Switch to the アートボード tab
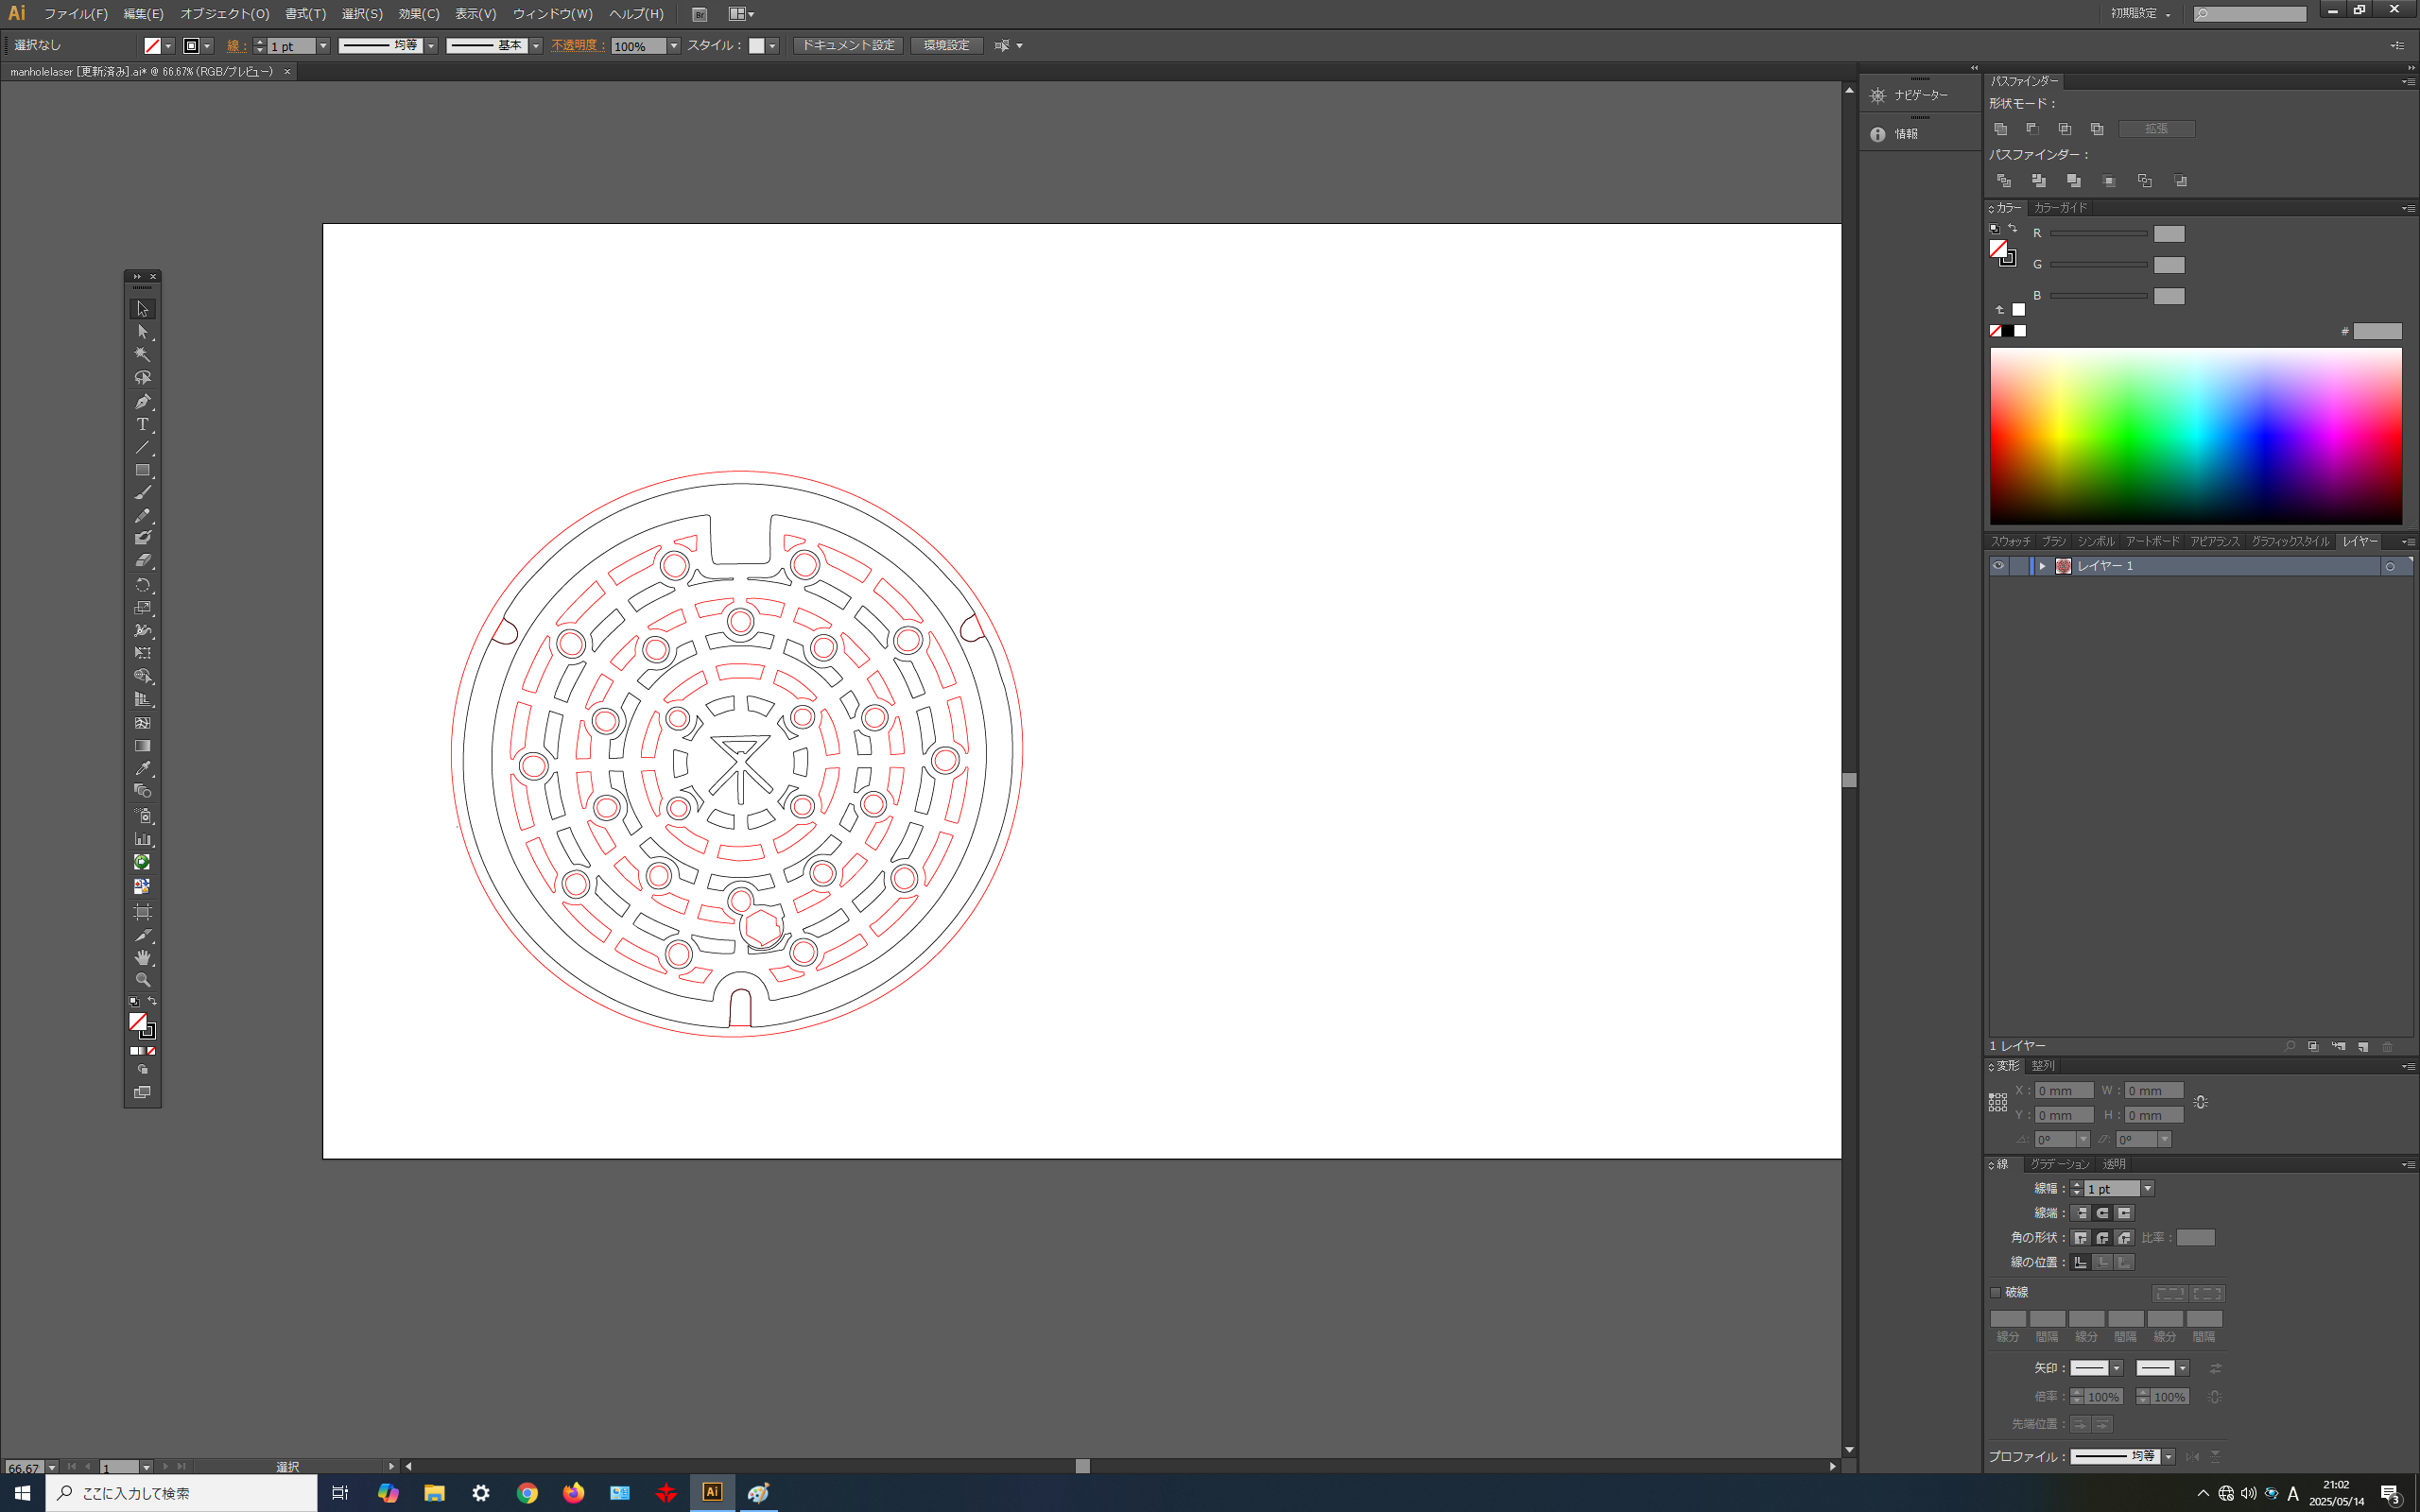 coord(2152,541)
